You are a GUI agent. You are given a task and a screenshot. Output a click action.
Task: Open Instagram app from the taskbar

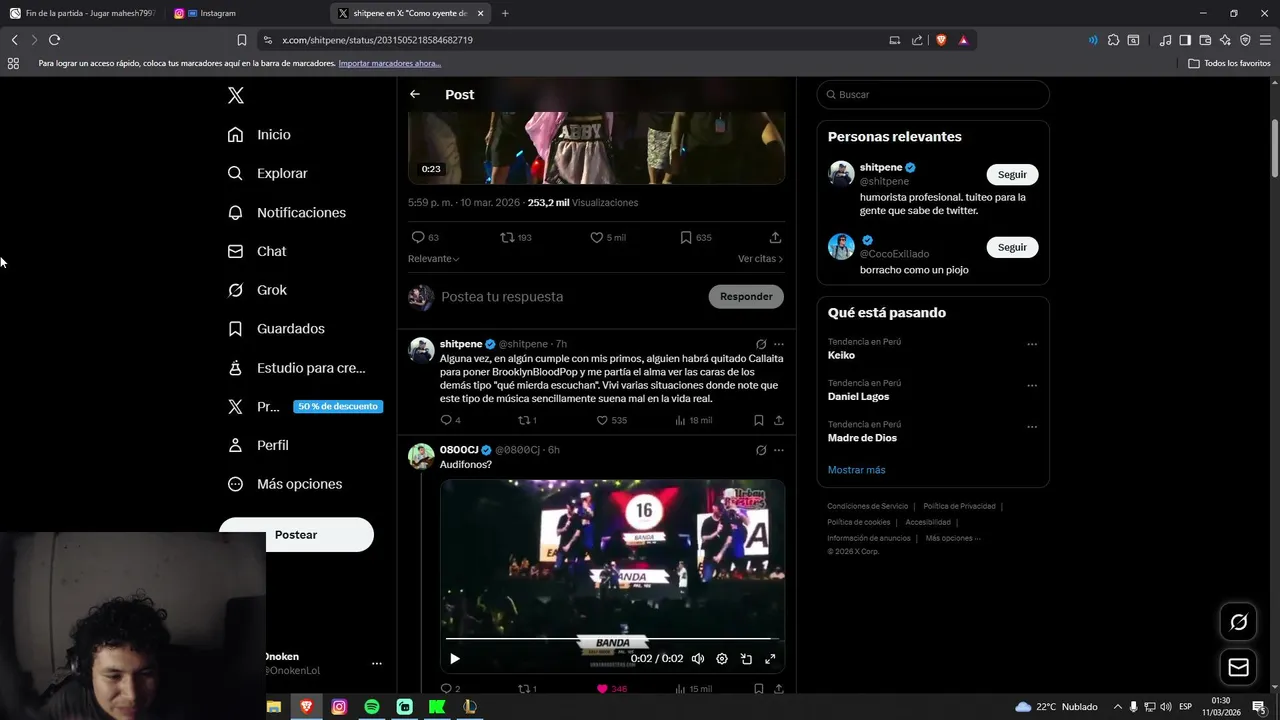pos(339,707)
